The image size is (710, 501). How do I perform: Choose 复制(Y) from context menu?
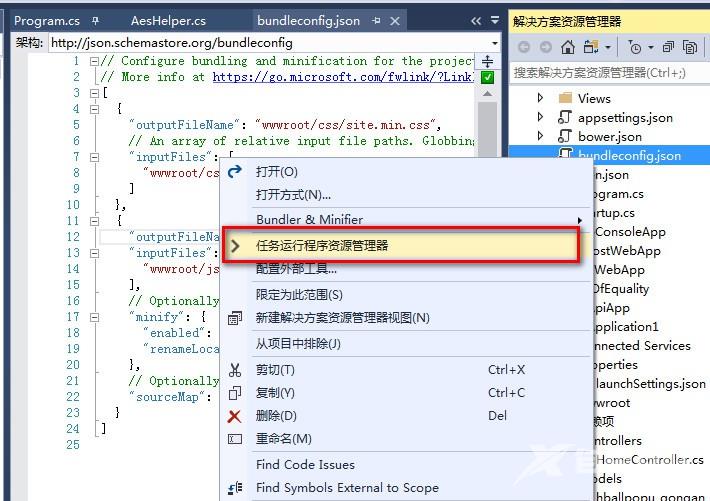(275, 393)
